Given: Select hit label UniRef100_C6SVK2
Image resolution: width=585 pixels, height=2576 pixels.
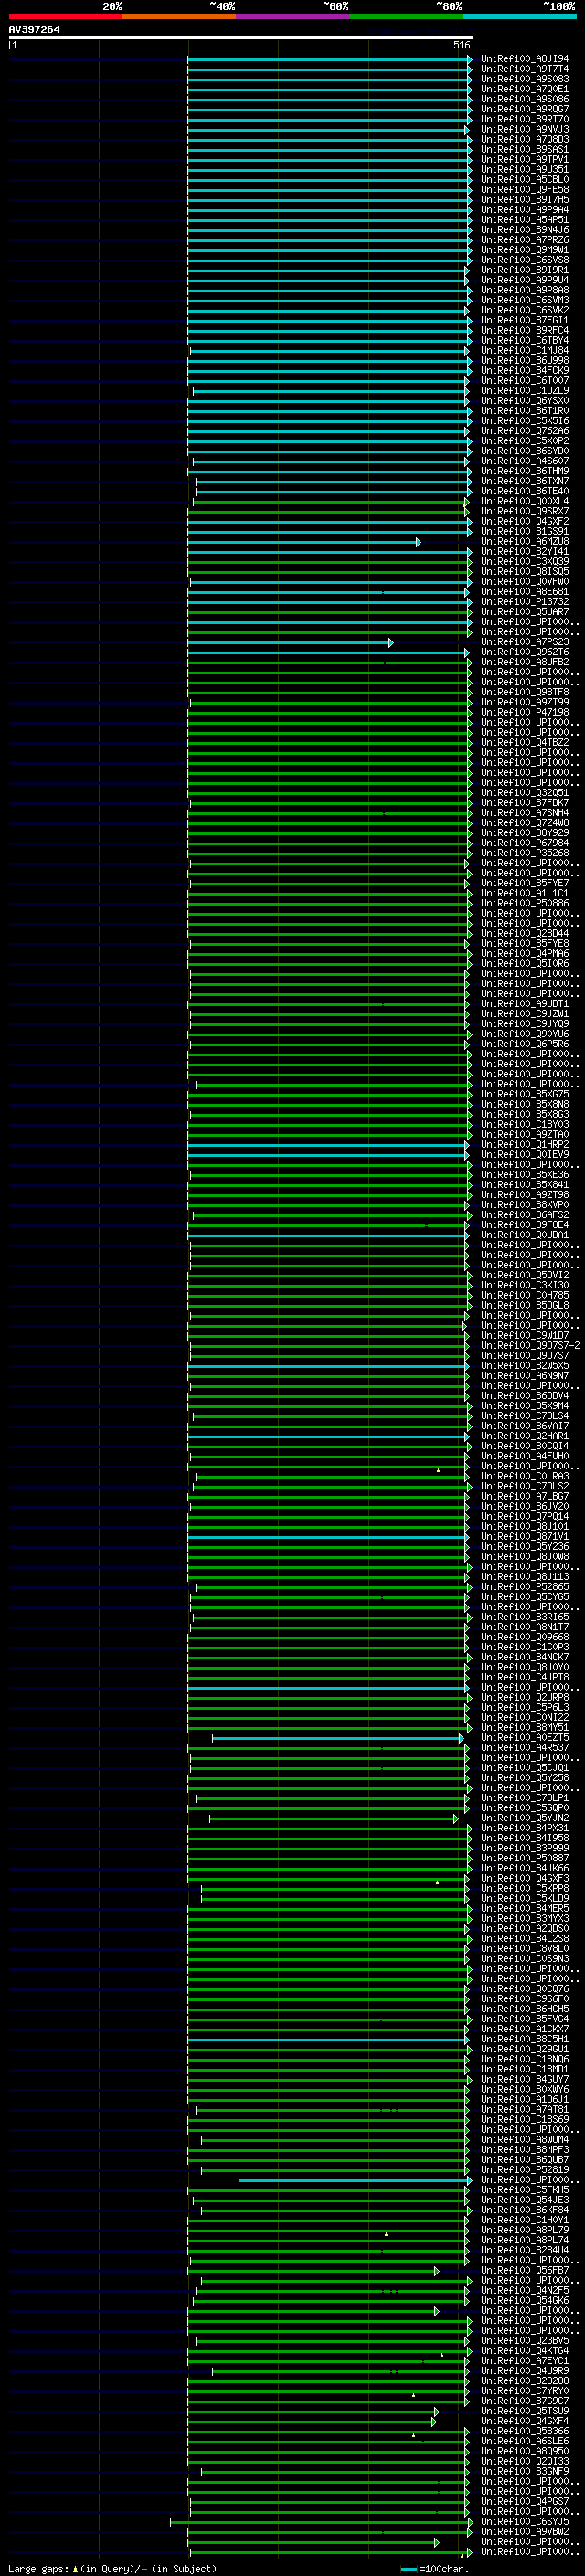Looking at the screenshot, I should [525, 310].
